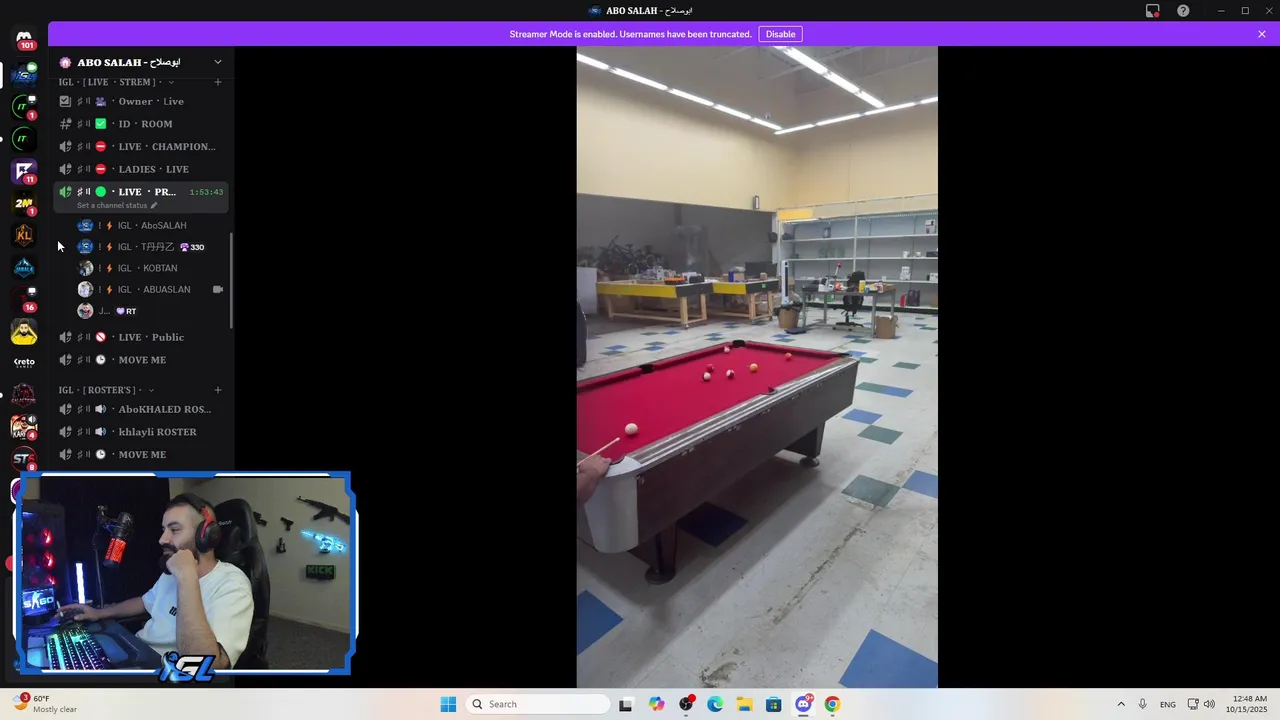
Task: Click the Discord taskbar icon
Action: pos(803,704)
